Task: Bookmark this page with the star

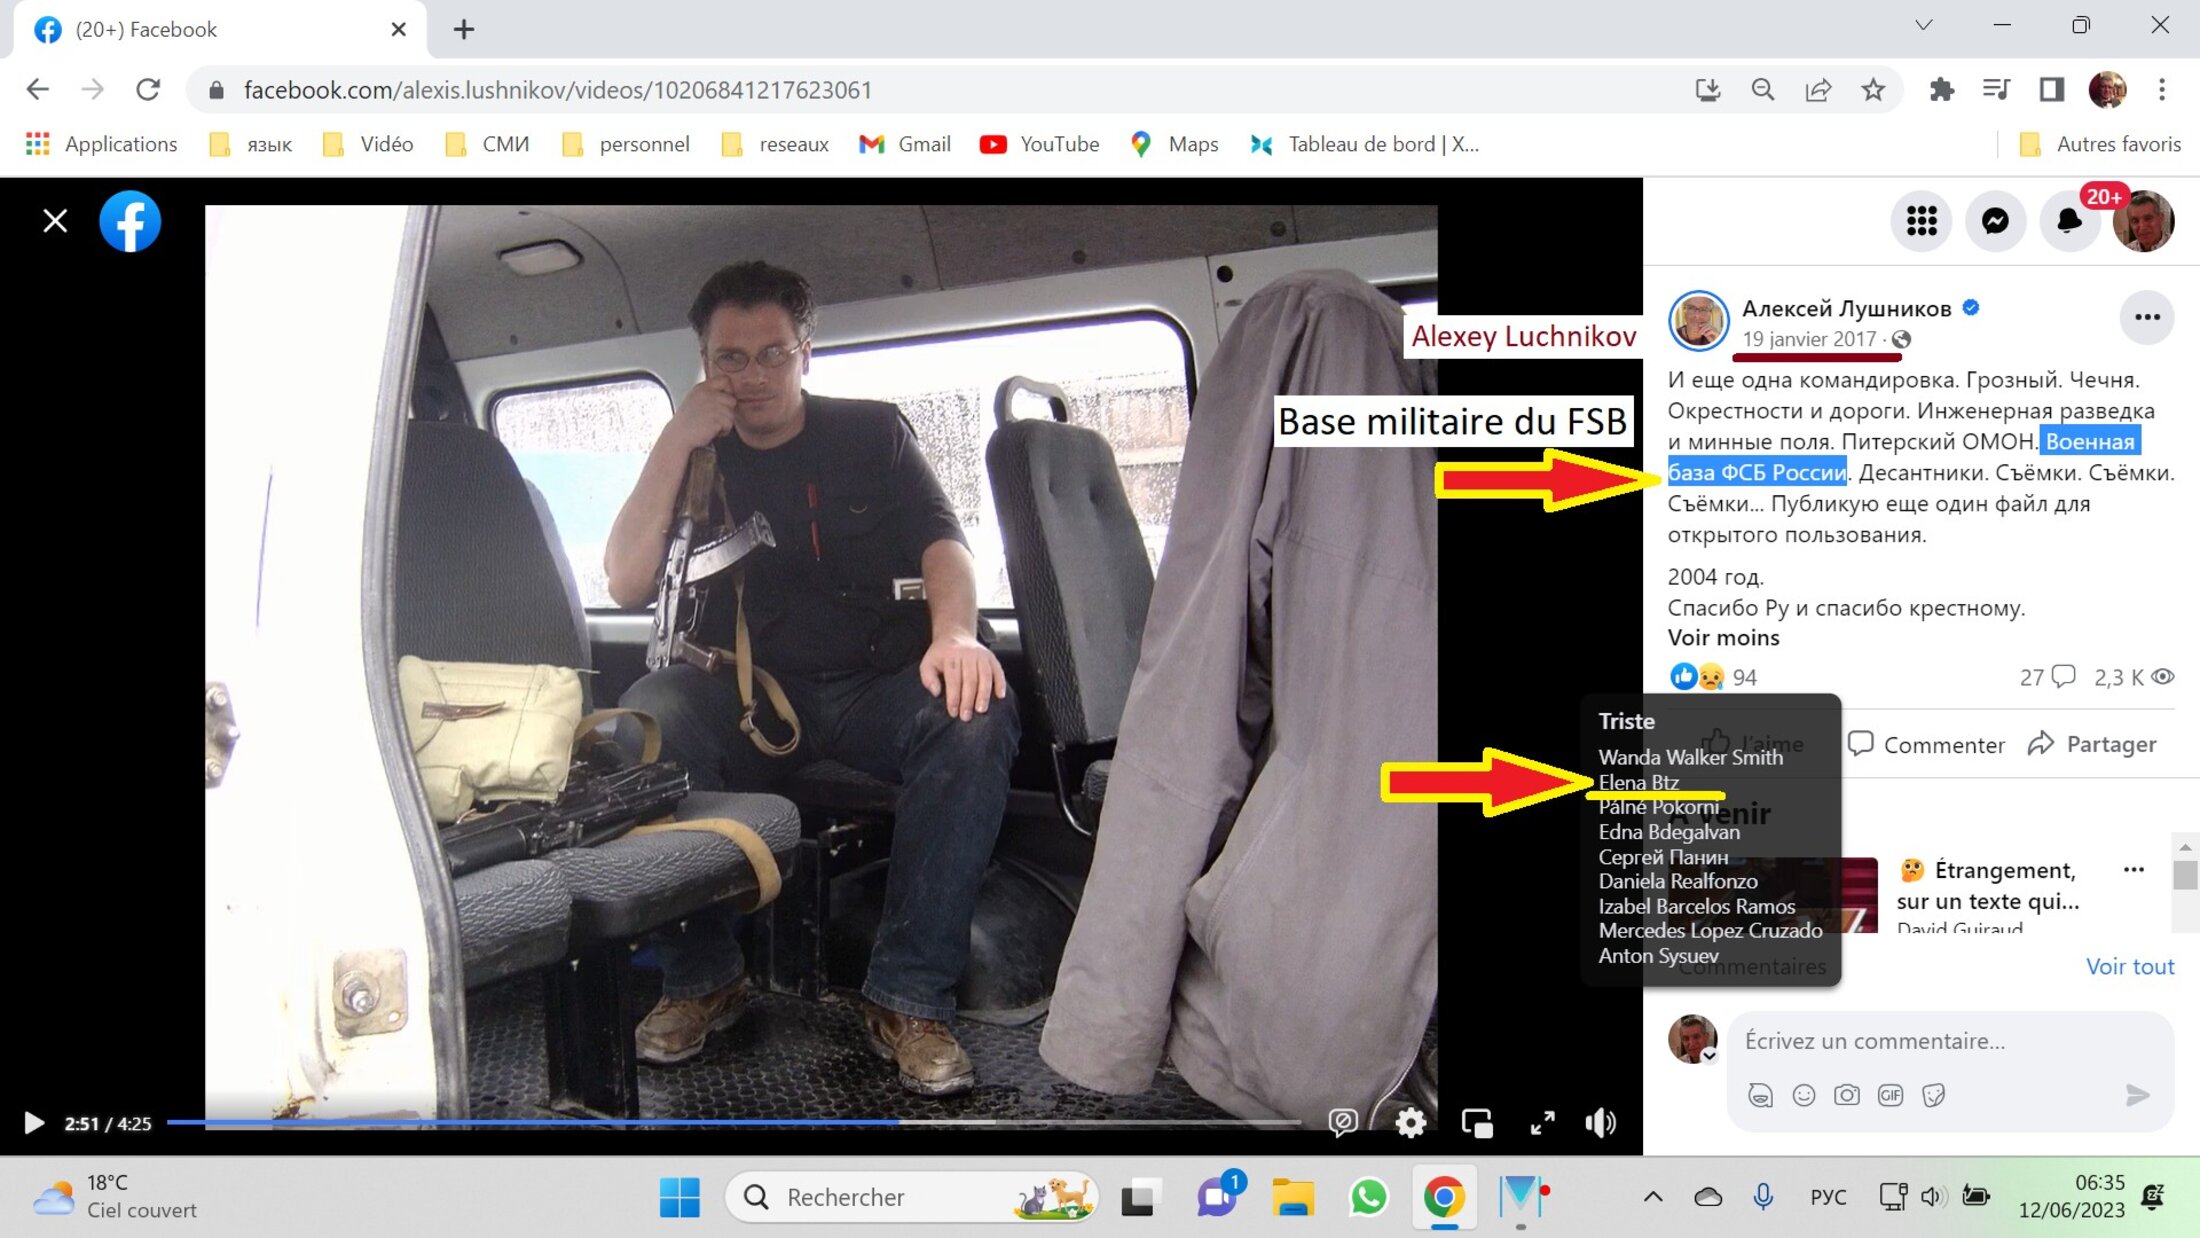Action: coord(1873,90)
